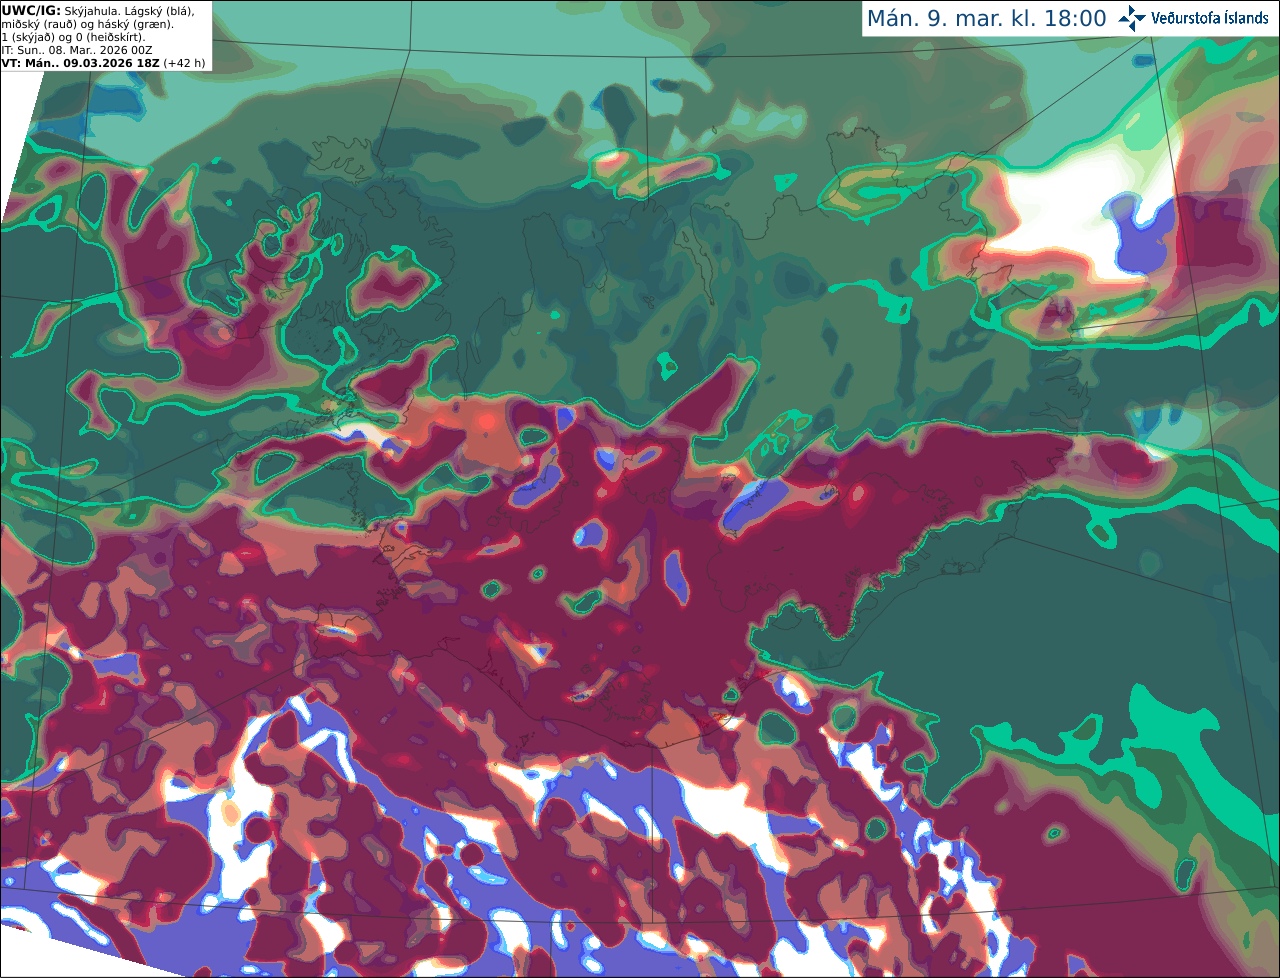Click the '1 (skýjað) og 0 (heiðskírt).' line
1280x978 pixels.
(73, 37)
